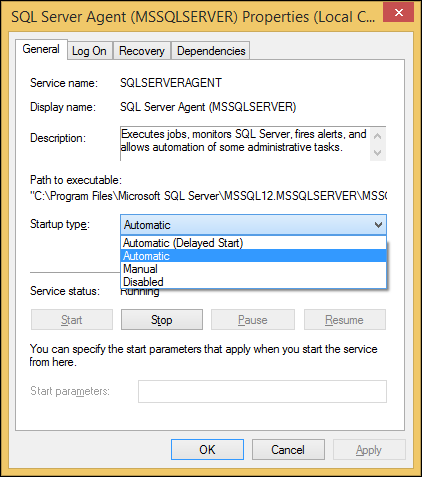The width and height of the screenshot is (422, 477).
Task: Open the Recovery tab
Action: (x=142, y=51)
